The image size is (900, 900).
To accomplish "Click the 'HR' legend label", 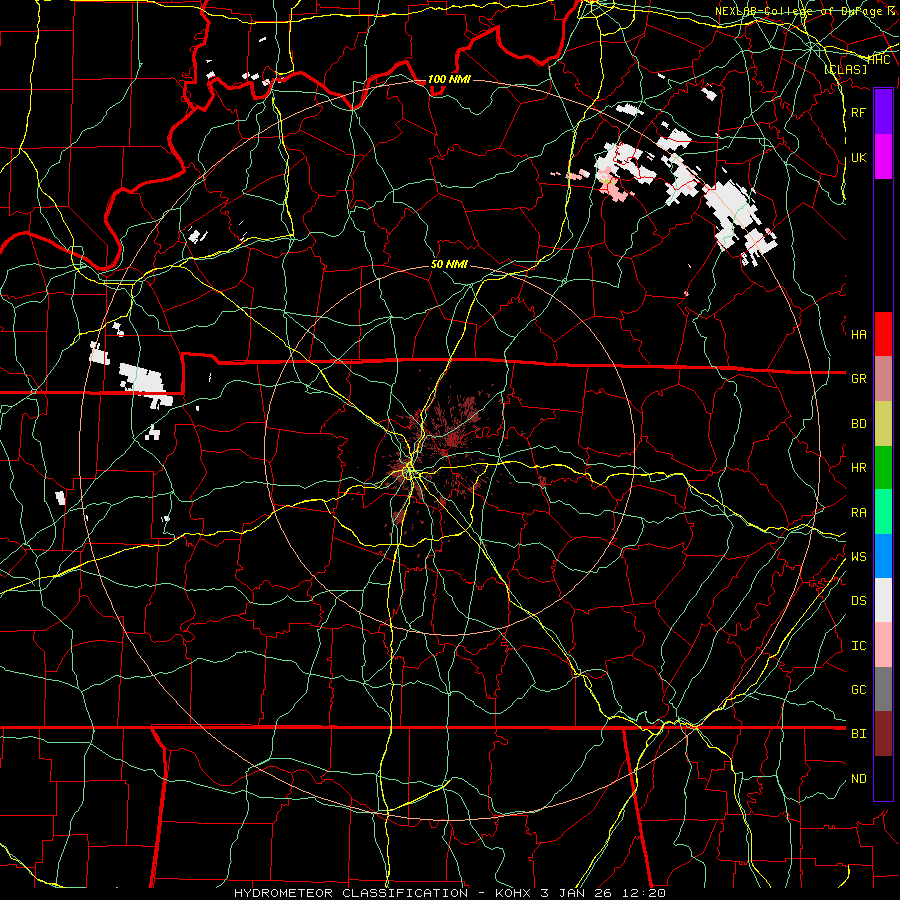I will [x=858, y=468].
